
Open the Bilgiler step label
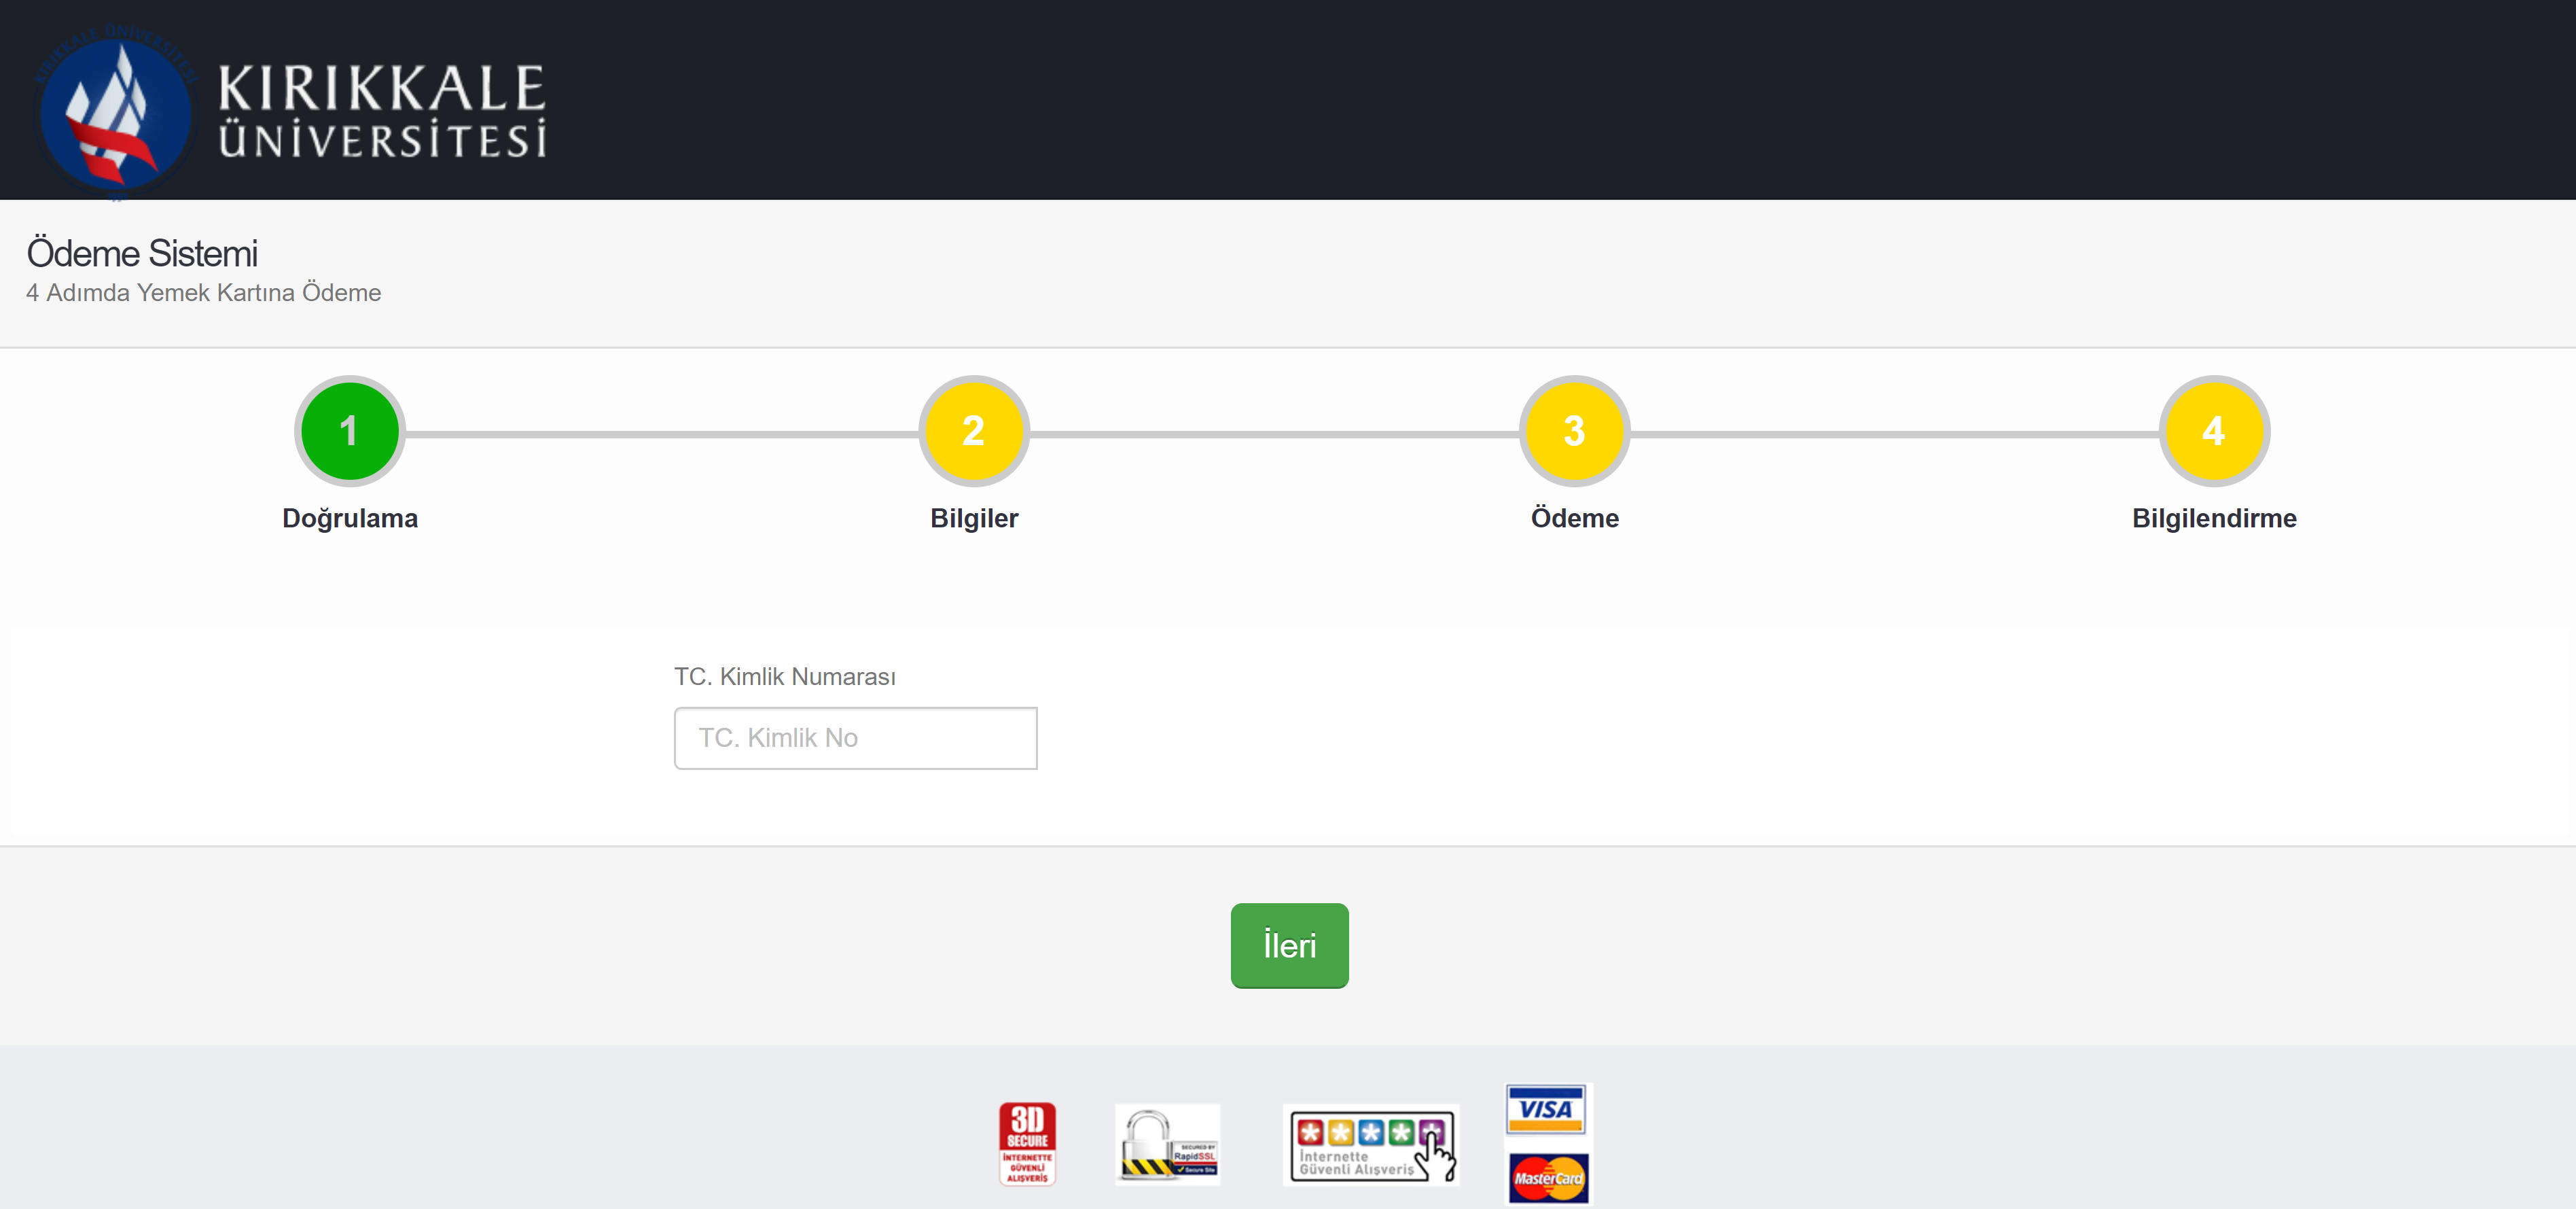click(973, 518)
